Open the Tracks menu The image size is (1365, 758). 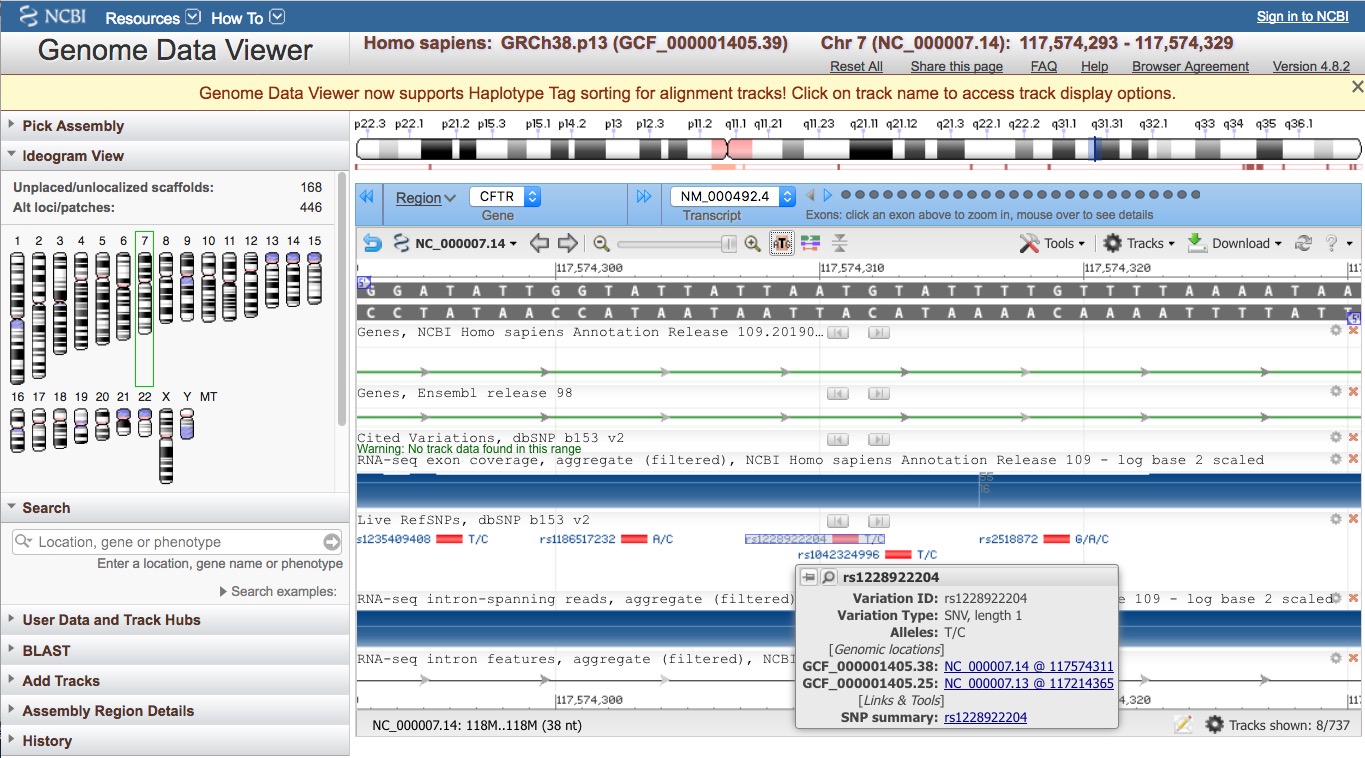click(x=1137, y=243)
